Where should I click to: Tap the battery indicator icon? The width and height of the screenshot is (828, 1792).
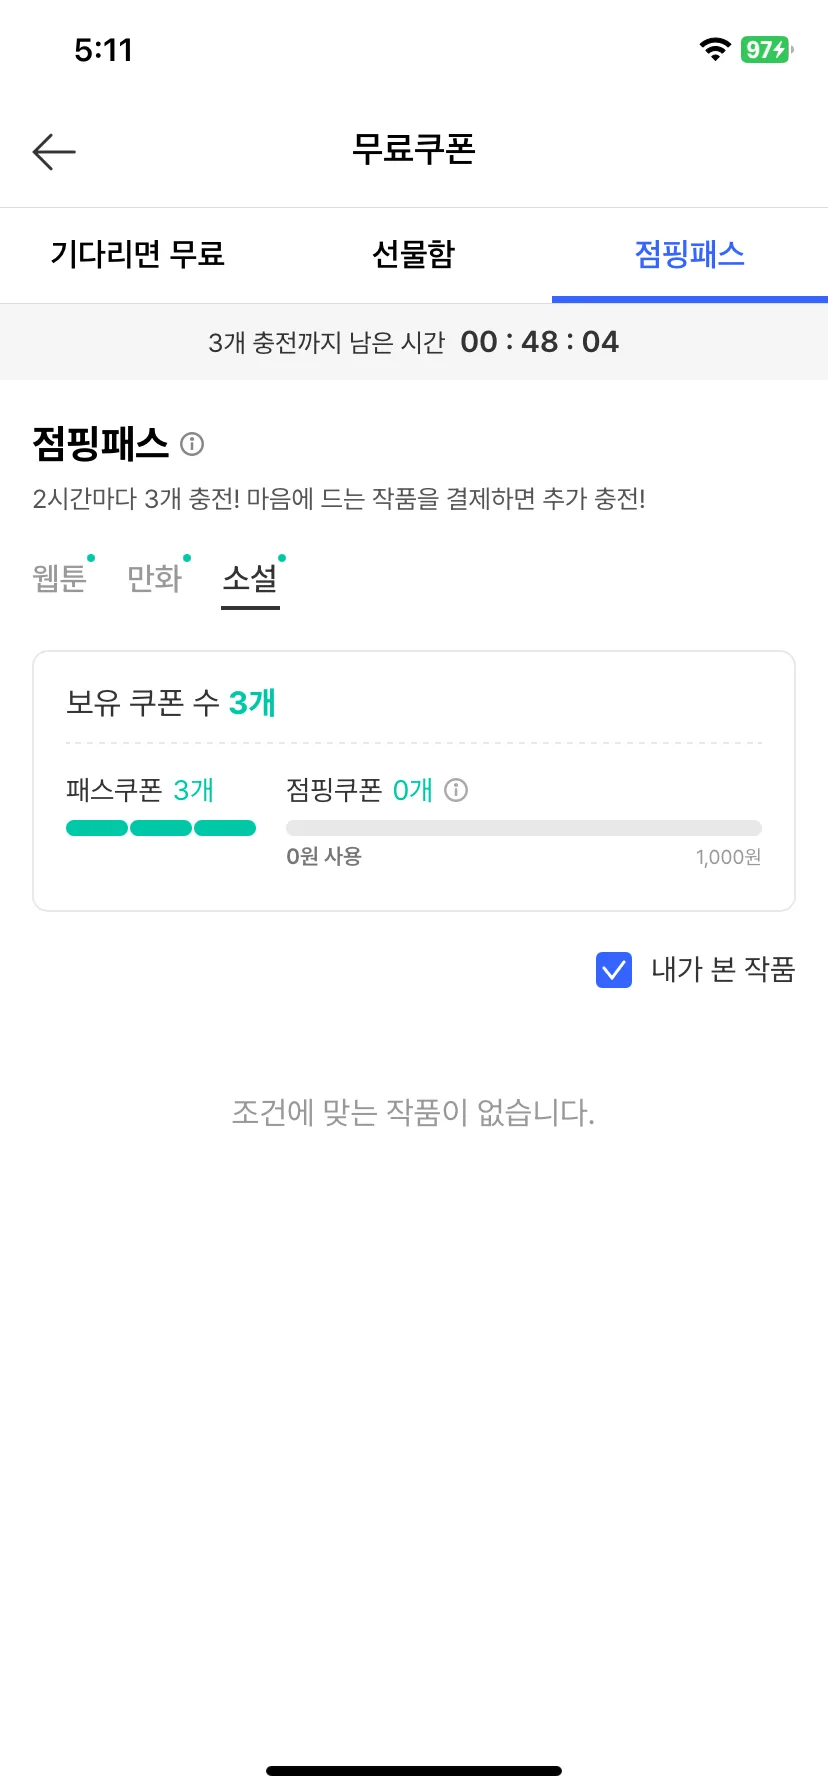(x=767, y=49)
